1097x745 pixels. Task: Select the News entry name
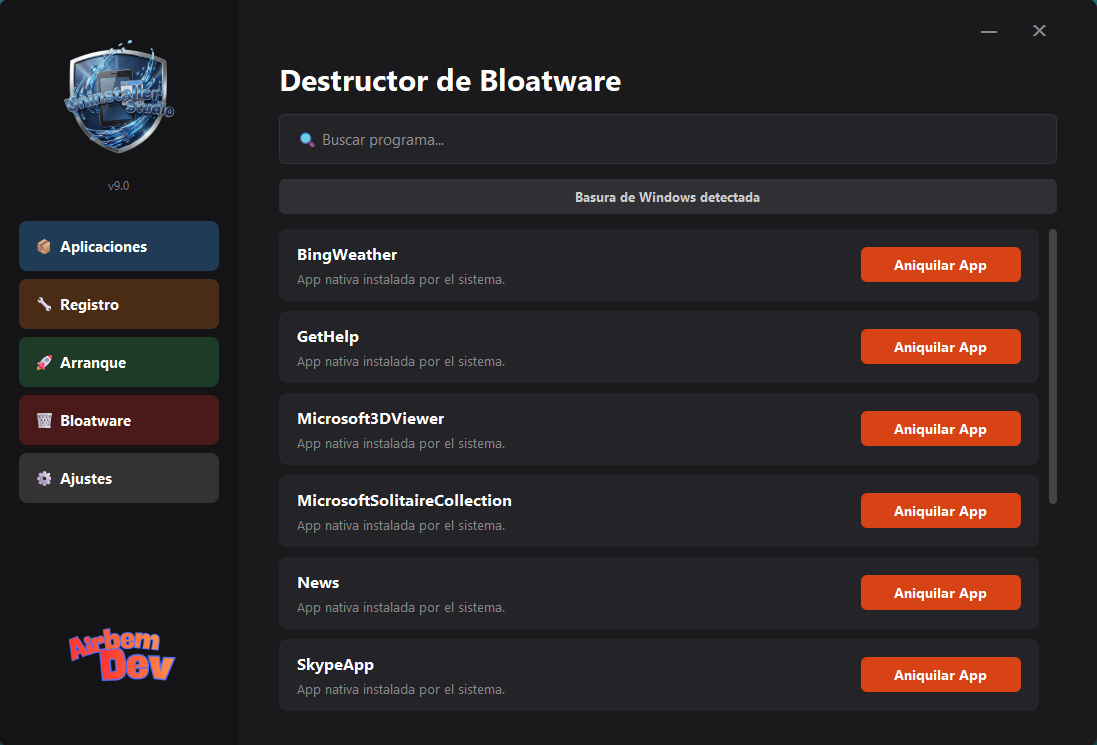pos(318,583)
